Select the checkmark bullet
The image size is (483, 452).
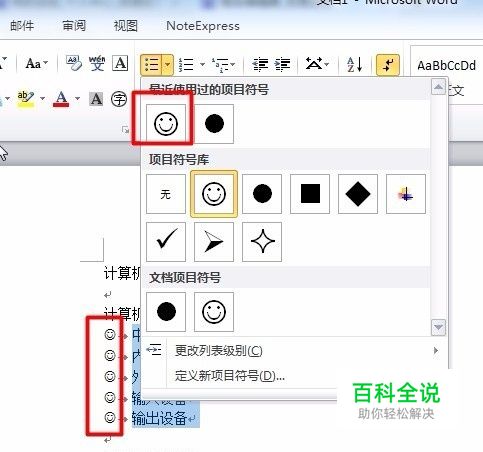(x=166, y=242)
